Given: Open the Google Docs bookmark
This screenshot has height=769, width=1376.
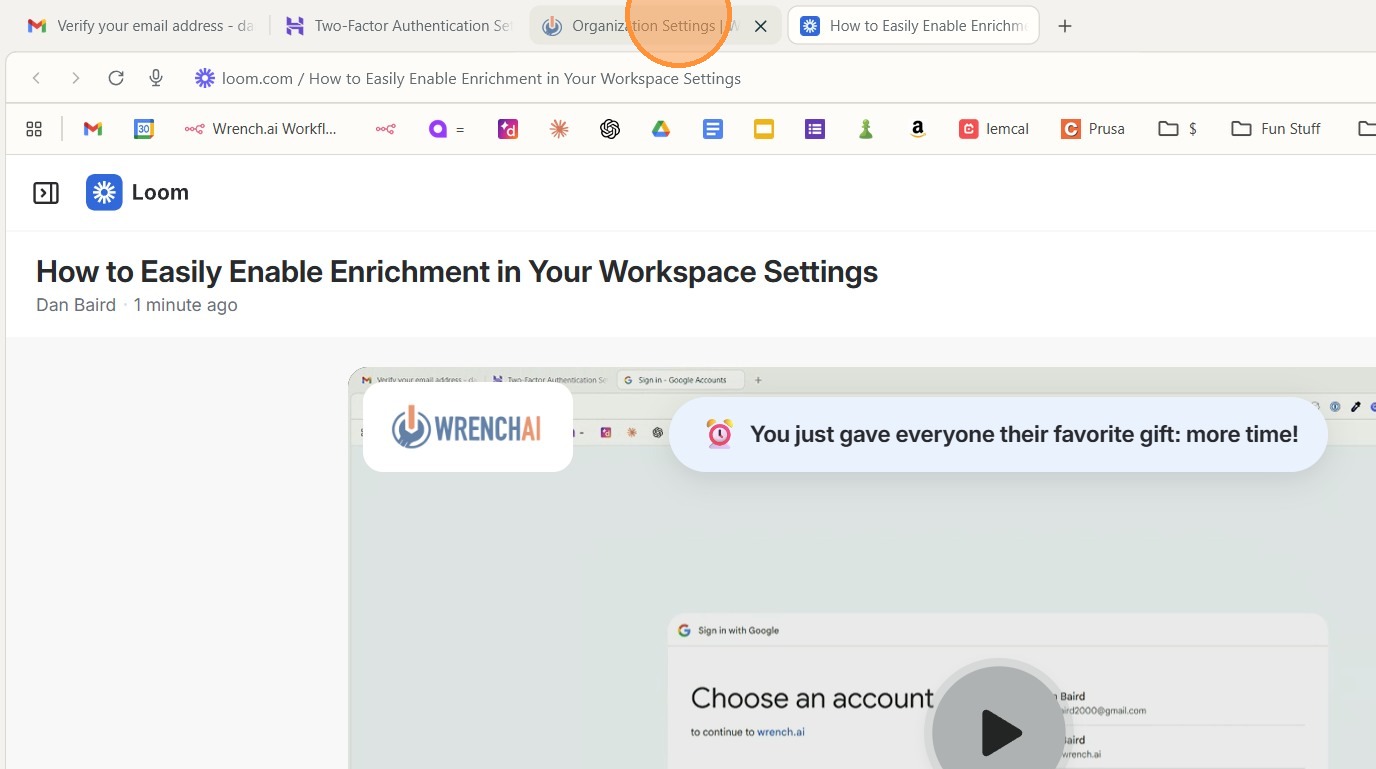Looking at the screenshot, I should click(713, 129).
